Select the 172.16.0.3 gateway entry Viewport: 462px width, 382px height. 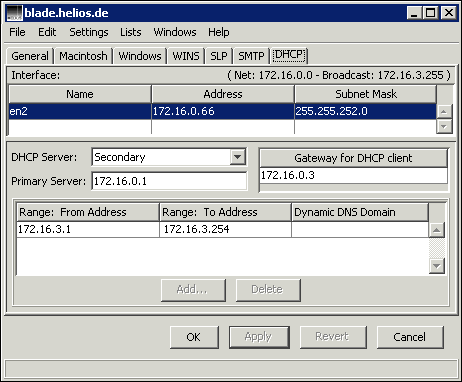(x=353, y=175)
